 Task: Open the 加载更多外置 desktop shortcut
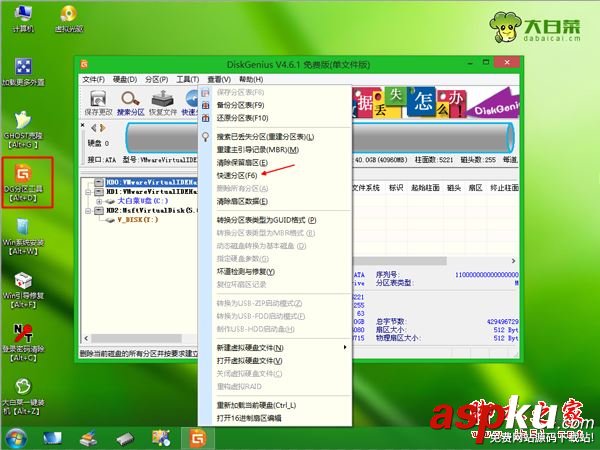[23, 72]
